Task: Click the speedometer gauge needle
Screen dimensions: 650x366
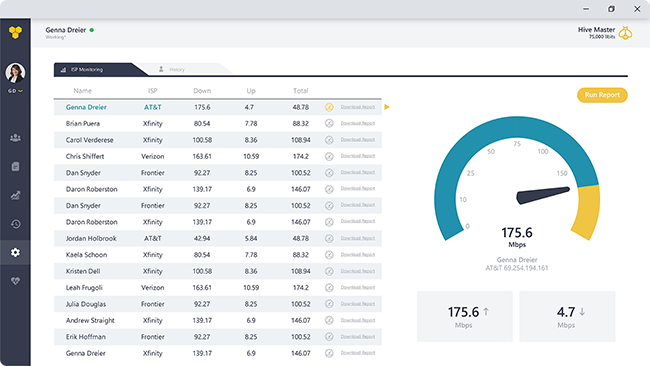Action: point(543,195)
